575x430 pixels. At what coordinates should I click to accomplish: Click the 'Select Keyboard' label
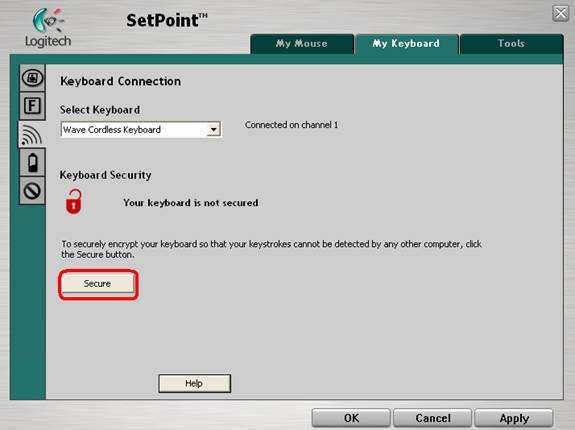[x=100, y=110]
